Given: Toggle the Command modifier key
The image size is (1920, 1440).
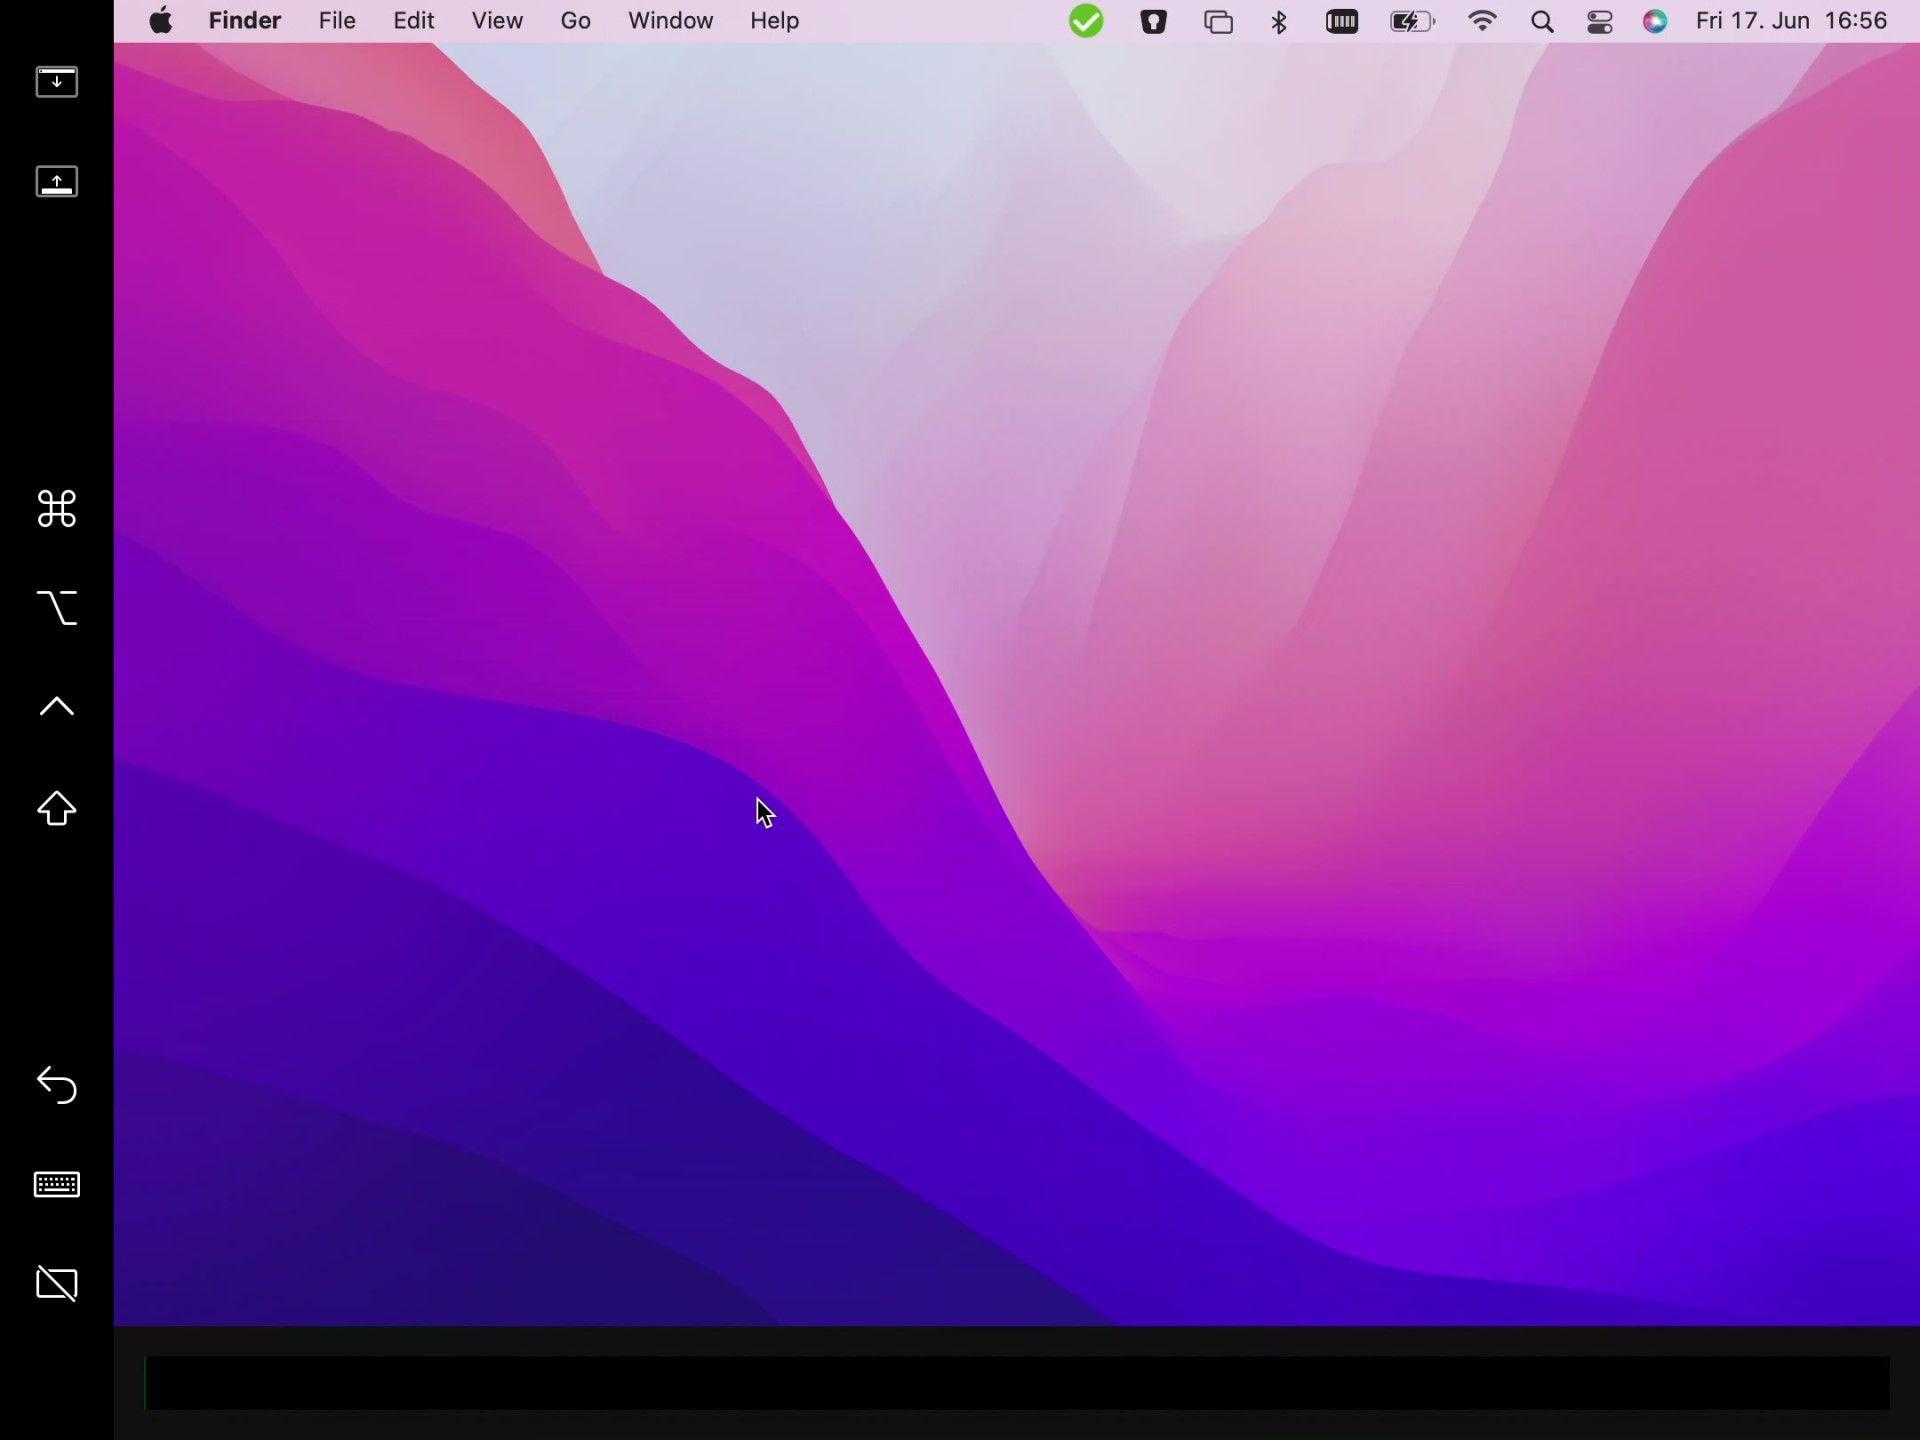Looking at the screenshot, I should [x=56, y=509].
